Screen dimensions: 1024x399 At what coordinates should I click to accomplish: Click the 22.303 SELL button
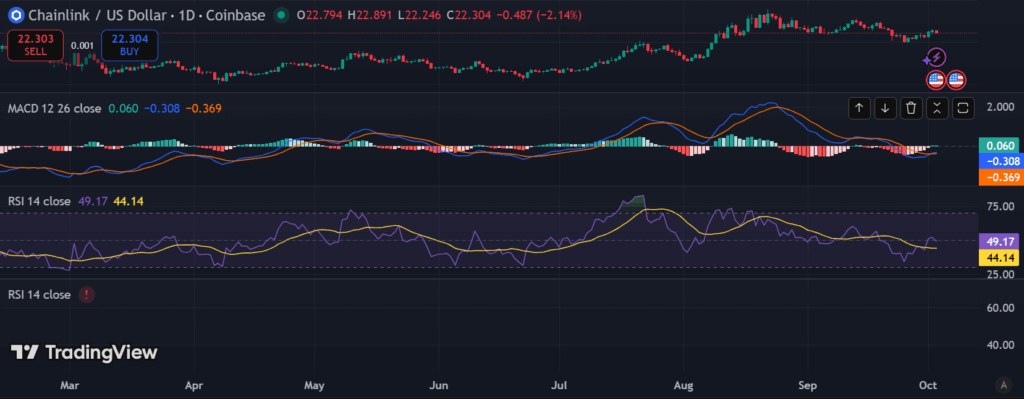tap(35, 45)
